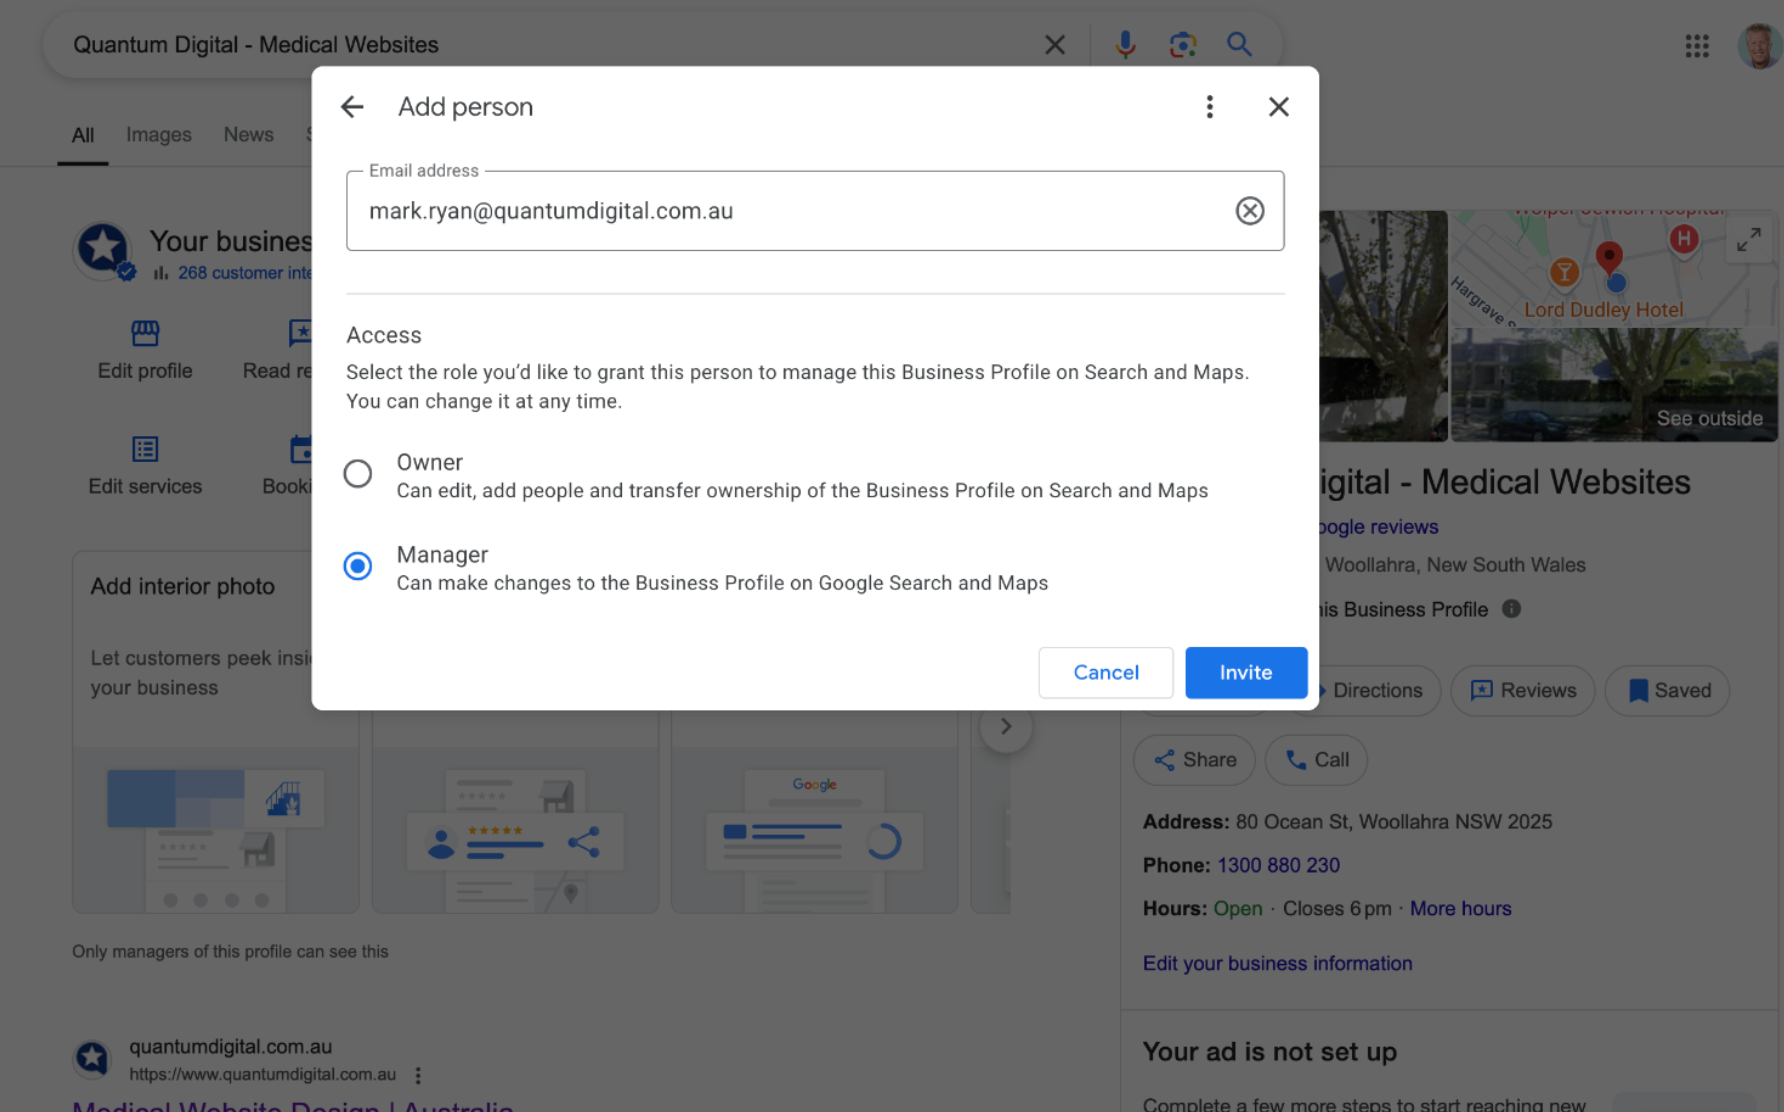The height and width of the screenshot is (1112, 1784).
Task: Click the red location pin on map
Action: [1608, 258]
